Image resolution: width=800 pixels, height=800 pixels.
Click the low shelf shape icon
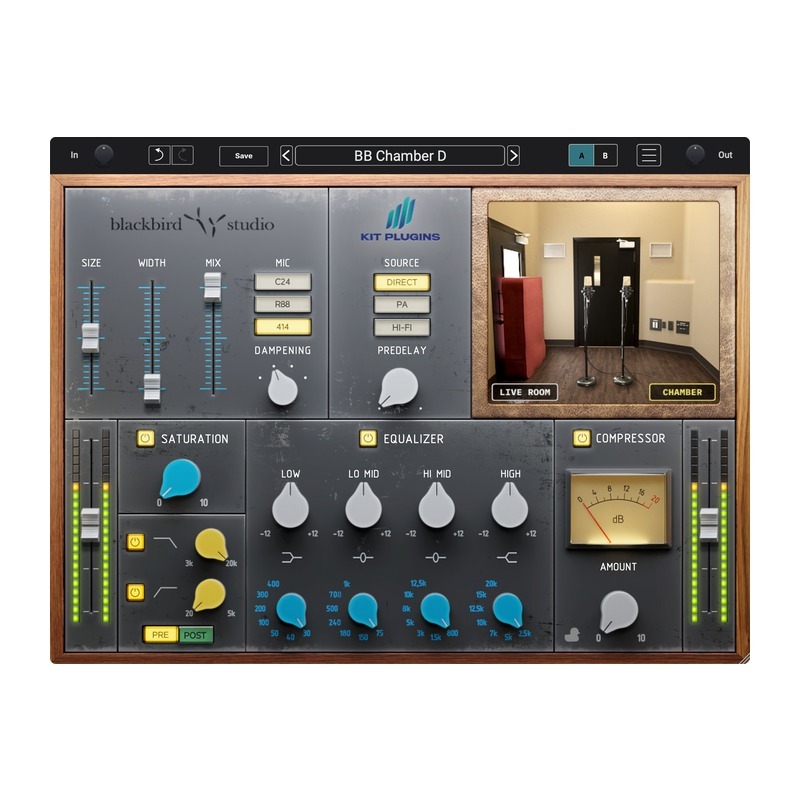[291, 558]
